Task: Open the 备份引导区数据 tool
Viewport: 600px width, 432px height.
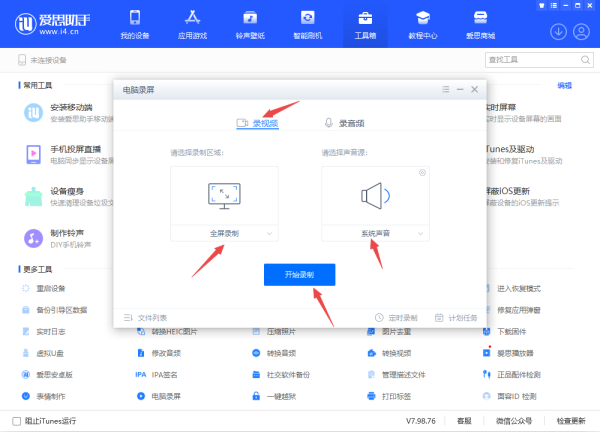Action: tap(54, 310)
